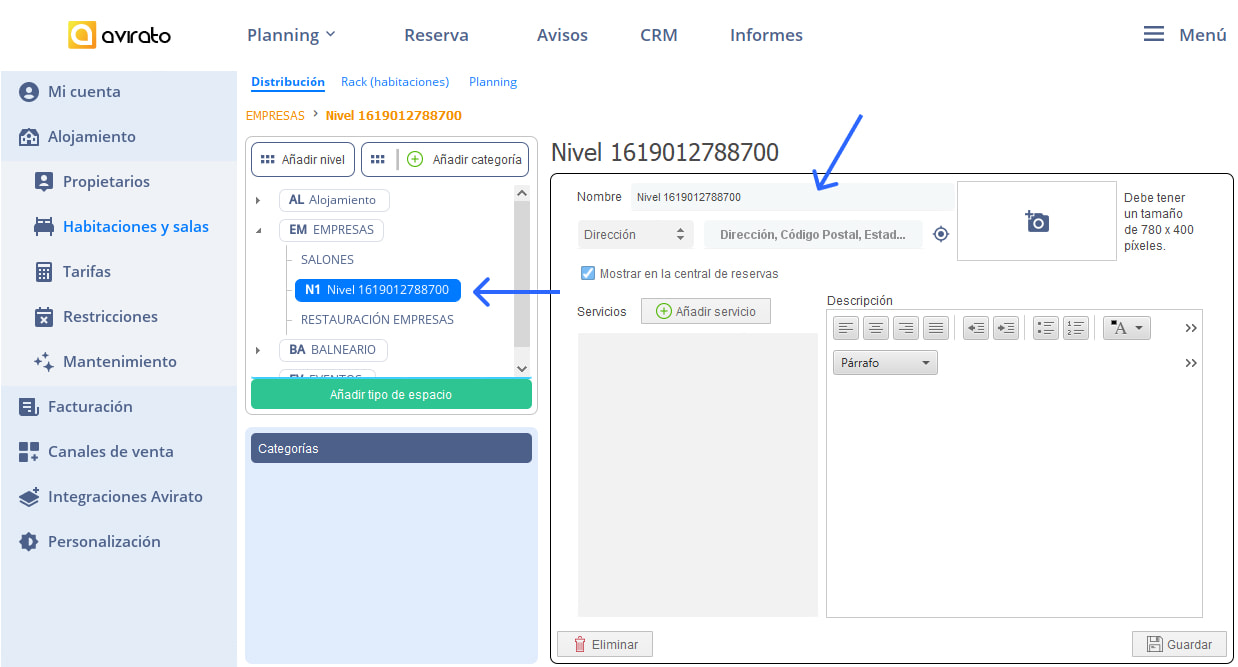Increase indent in the description editor
Viewport: 1238px width, 667px height.
click(x=1006, y=328)
